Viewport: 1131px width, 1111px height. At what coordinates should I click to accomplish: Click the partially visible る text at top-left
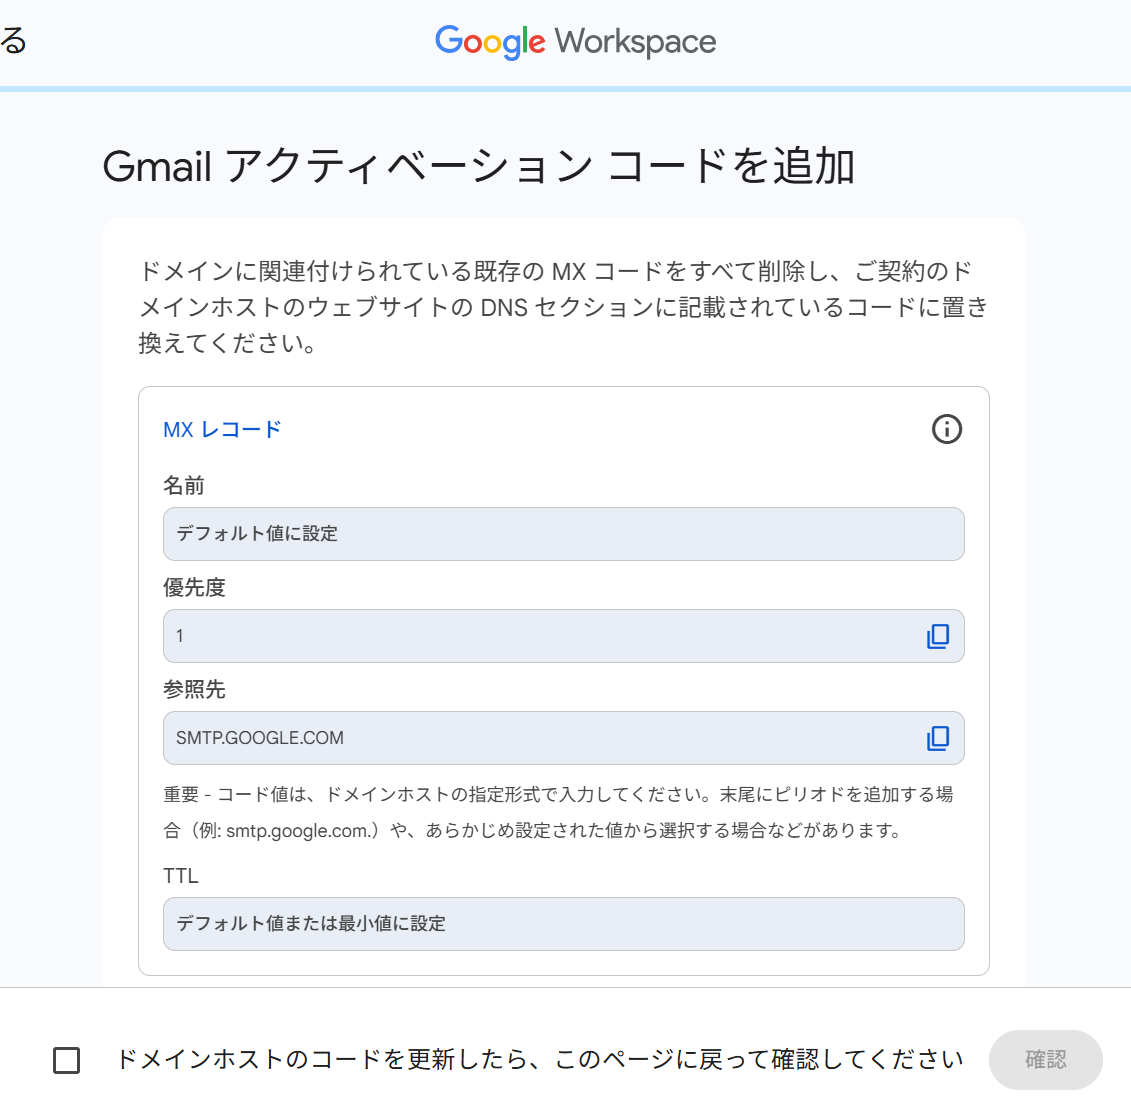point(14,42)
